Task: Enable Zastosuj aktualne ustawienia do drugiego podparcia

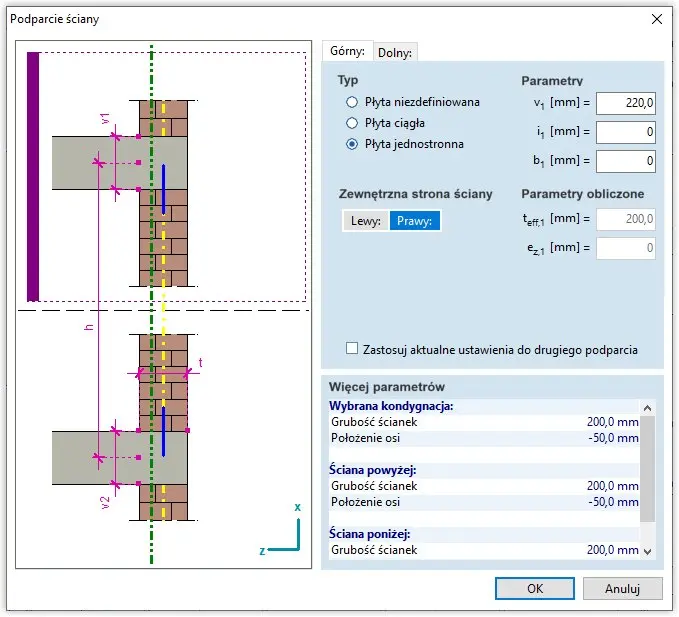Action: (352, 349)
